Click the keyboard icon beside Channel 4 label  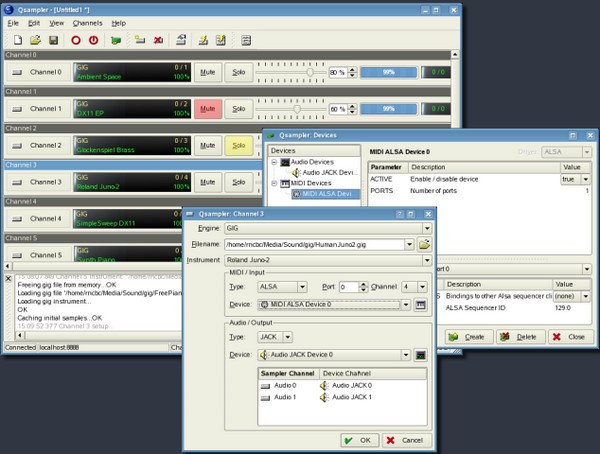[17, 219]
